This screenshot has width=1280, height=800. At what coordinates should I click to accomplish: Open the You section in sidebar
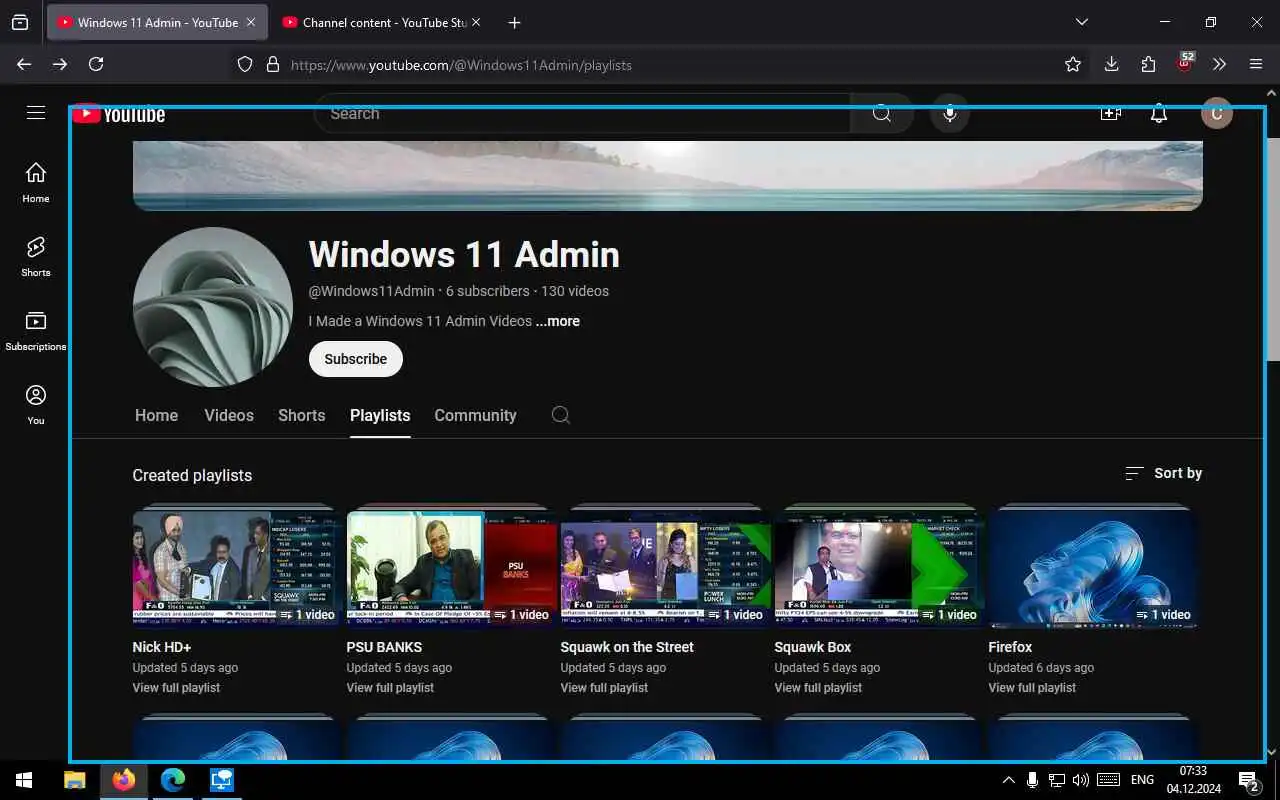click(36, 404)
